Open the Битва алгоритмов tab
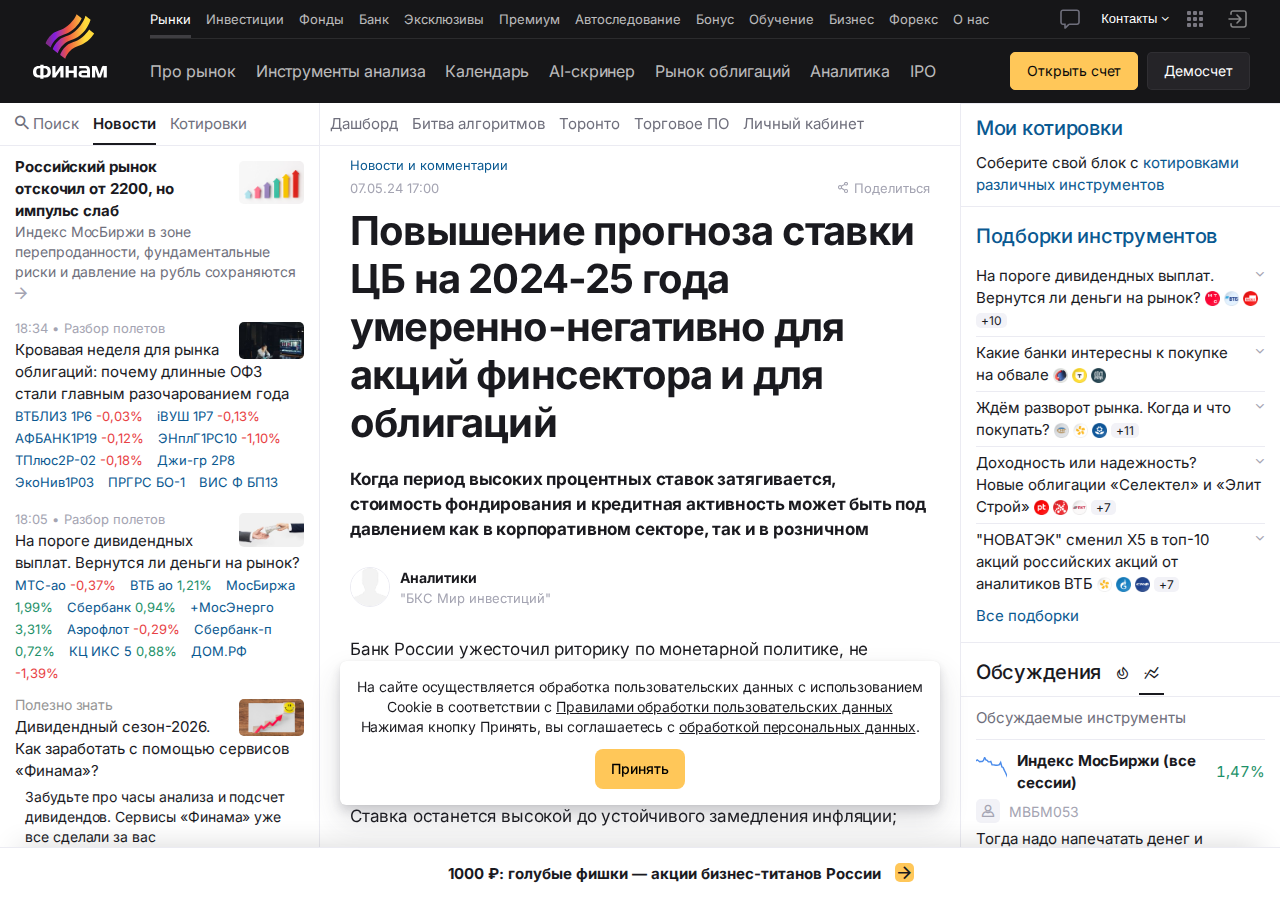 pyautogui.click(x=478, y=123)
